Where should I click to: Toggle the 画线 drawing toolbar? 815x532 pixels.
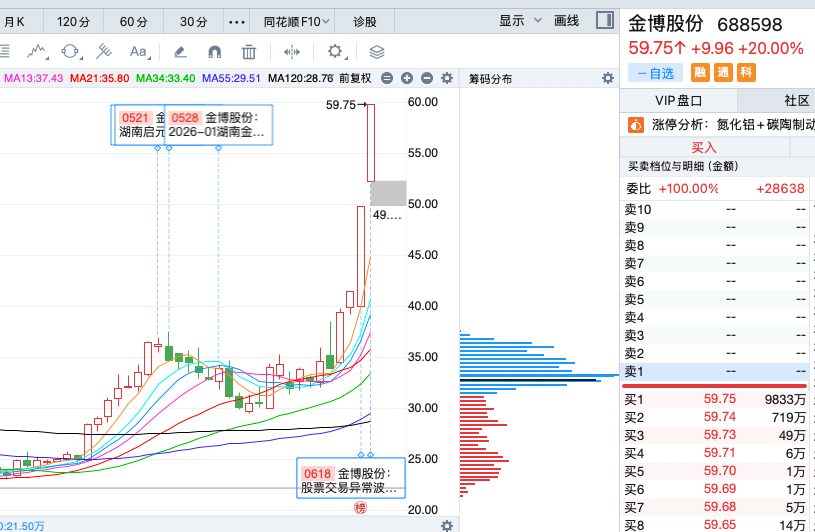567,21
